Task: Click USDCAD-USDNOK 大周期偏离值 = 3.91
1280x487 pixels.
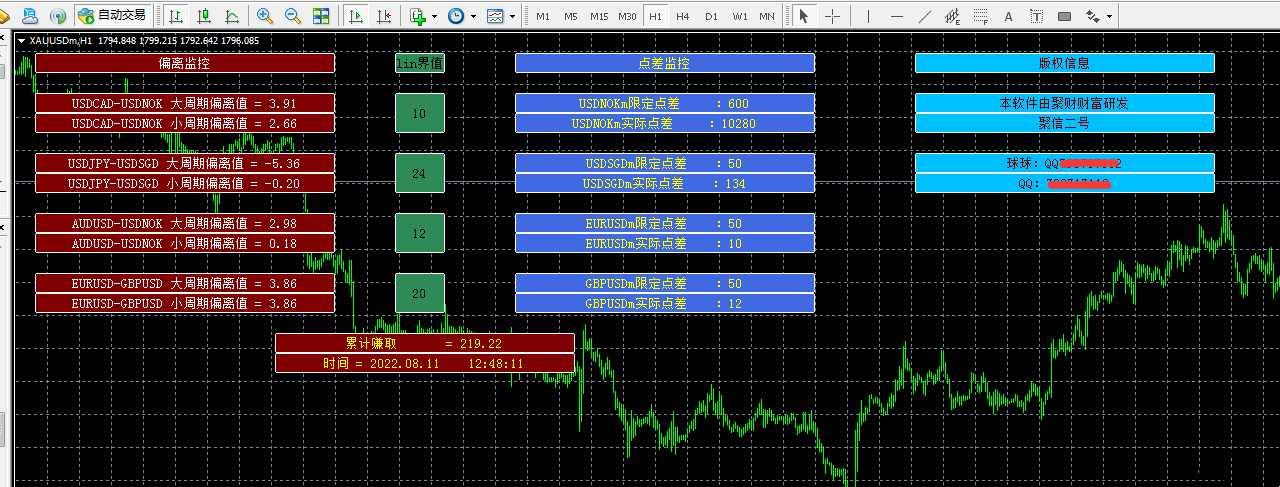Action: click(185, 103)
